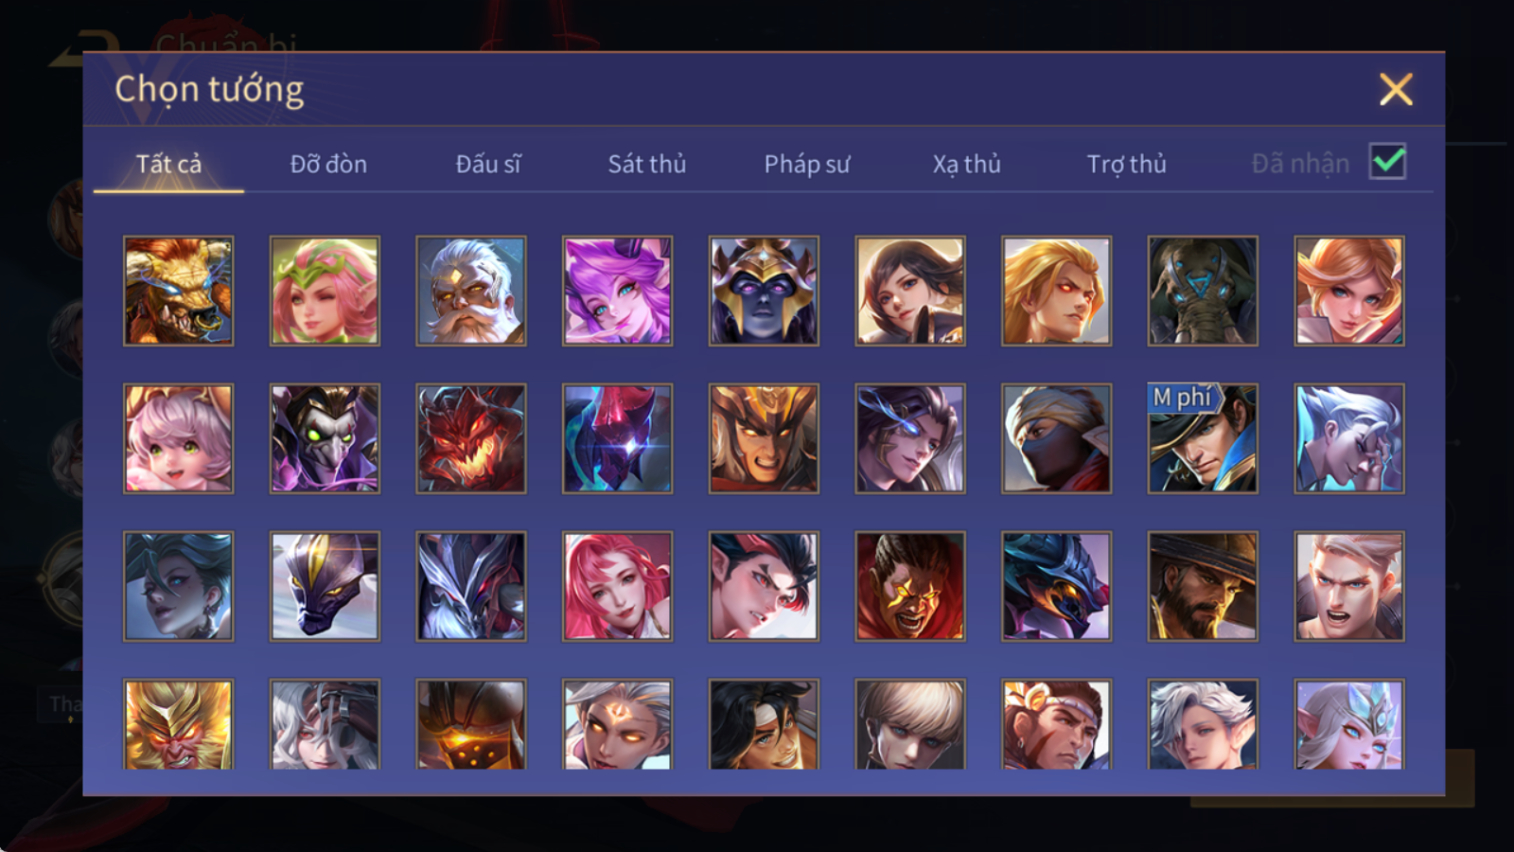Select the golden-maned beast hero portrait

pyautogui.click(x=178, y=291)
